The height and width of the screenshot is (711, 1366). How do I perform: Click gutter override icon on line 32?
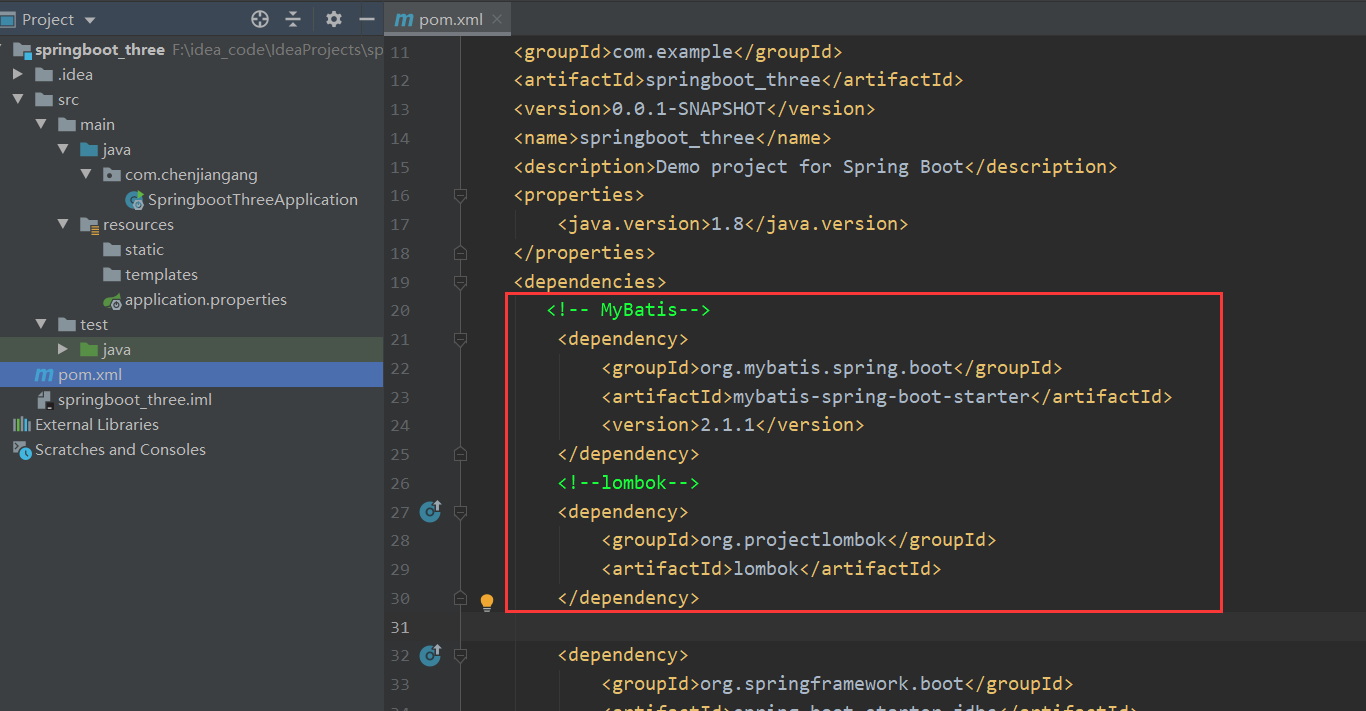(431, 655)
